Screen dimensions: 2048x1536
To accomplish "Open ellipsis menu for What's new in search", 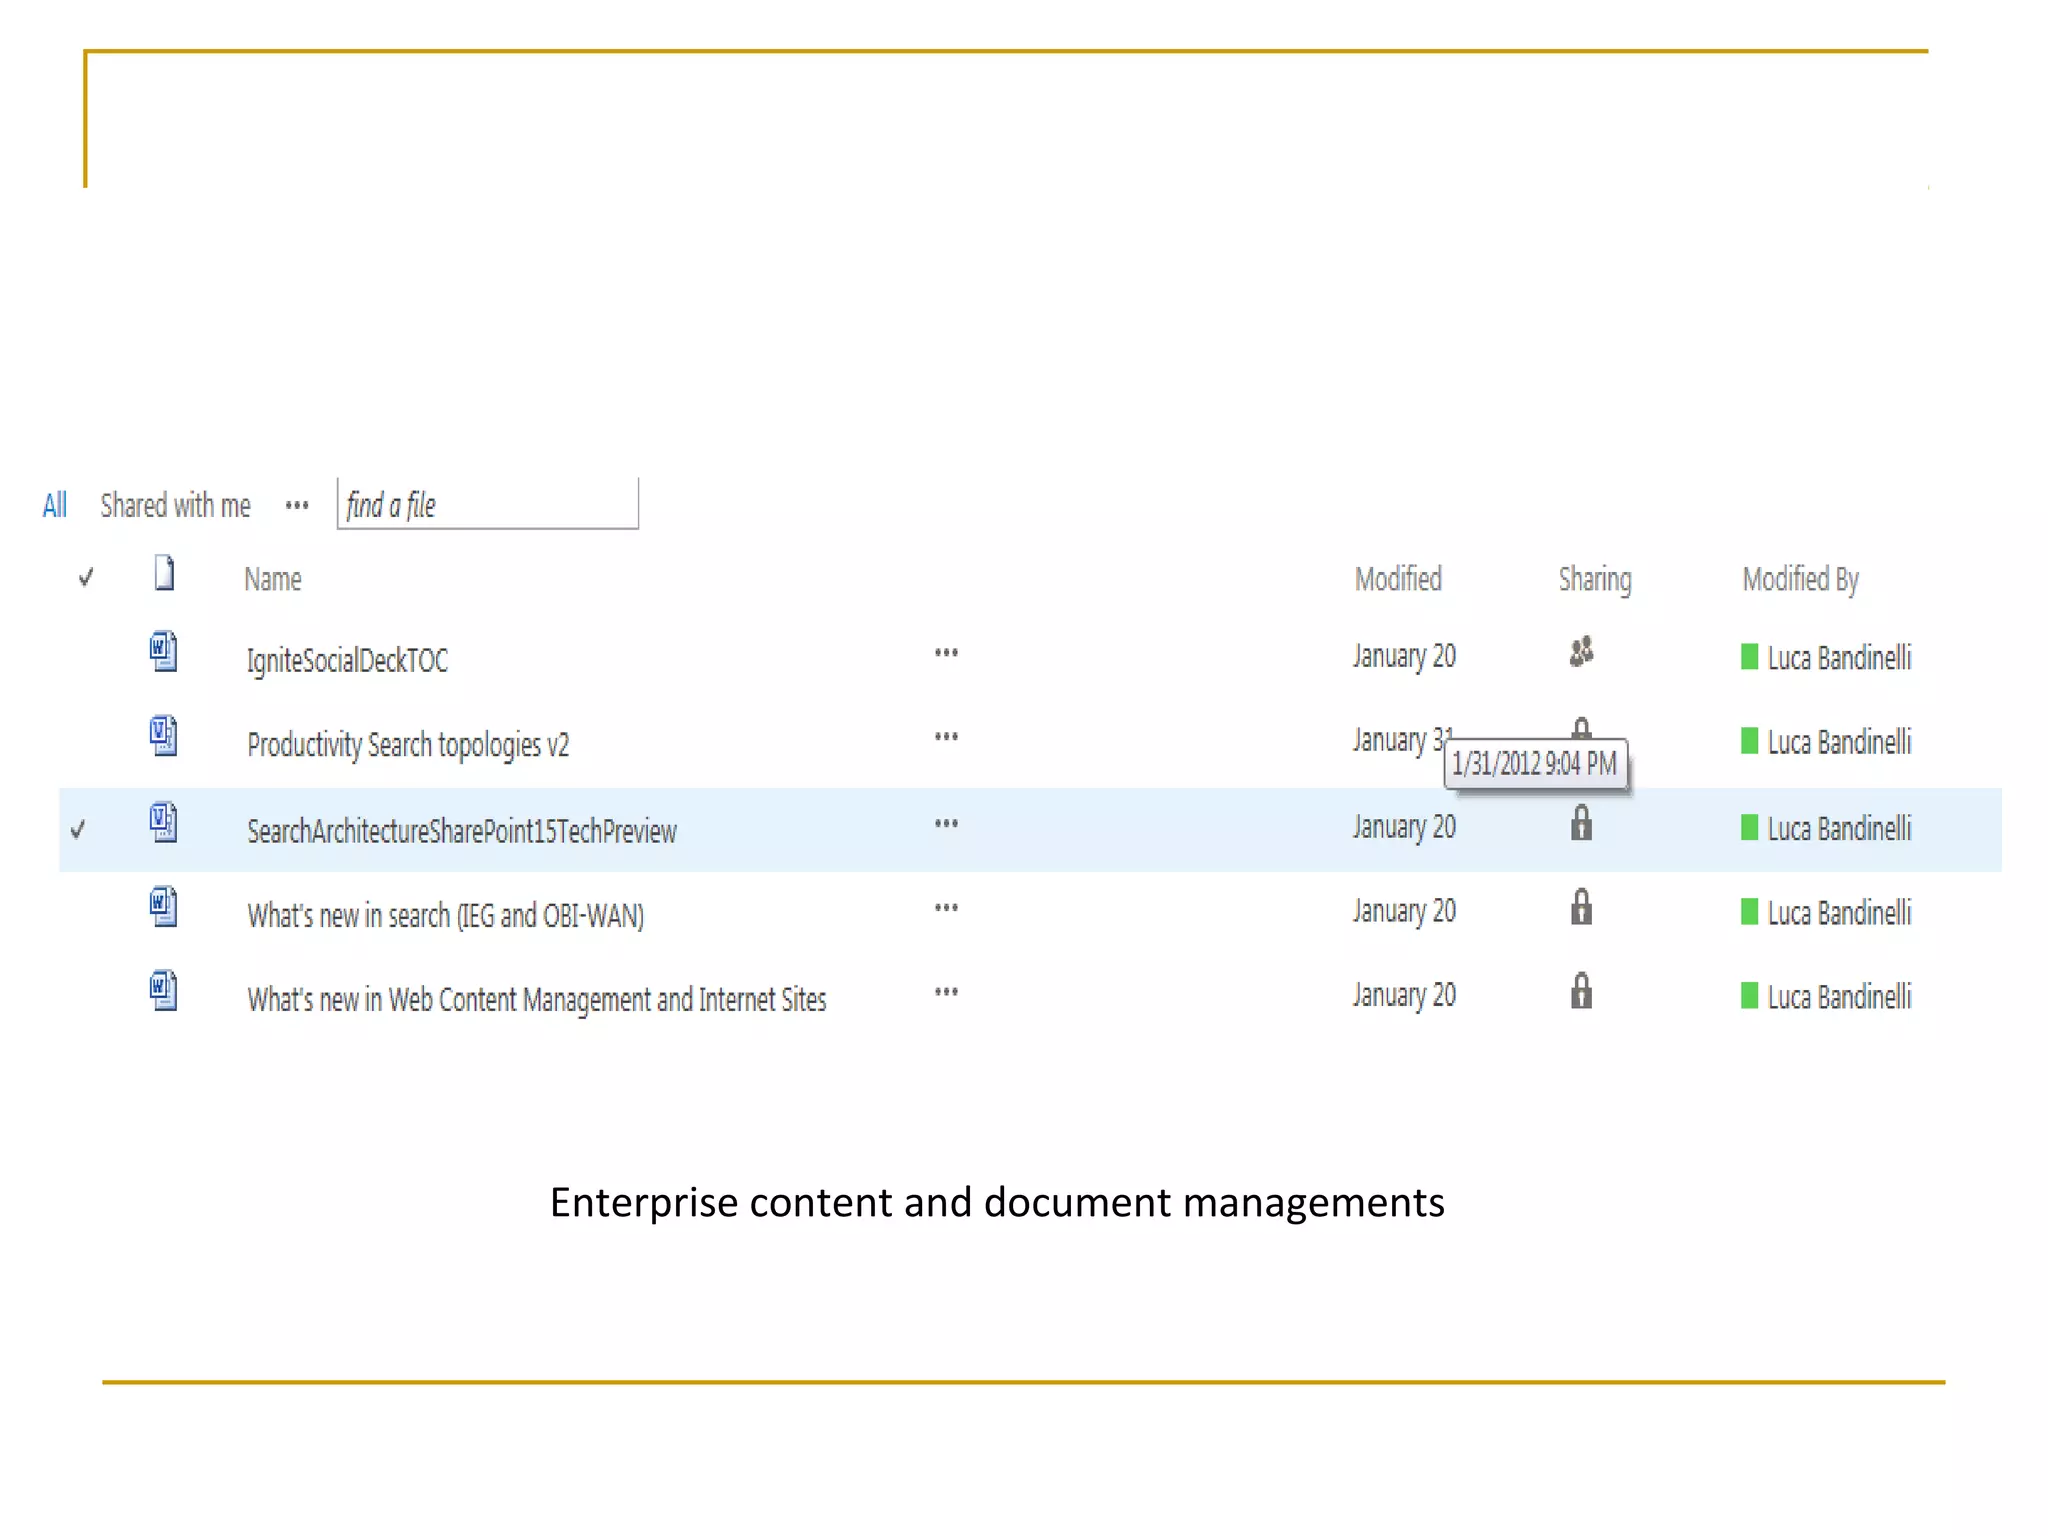I will click(946, 908).
